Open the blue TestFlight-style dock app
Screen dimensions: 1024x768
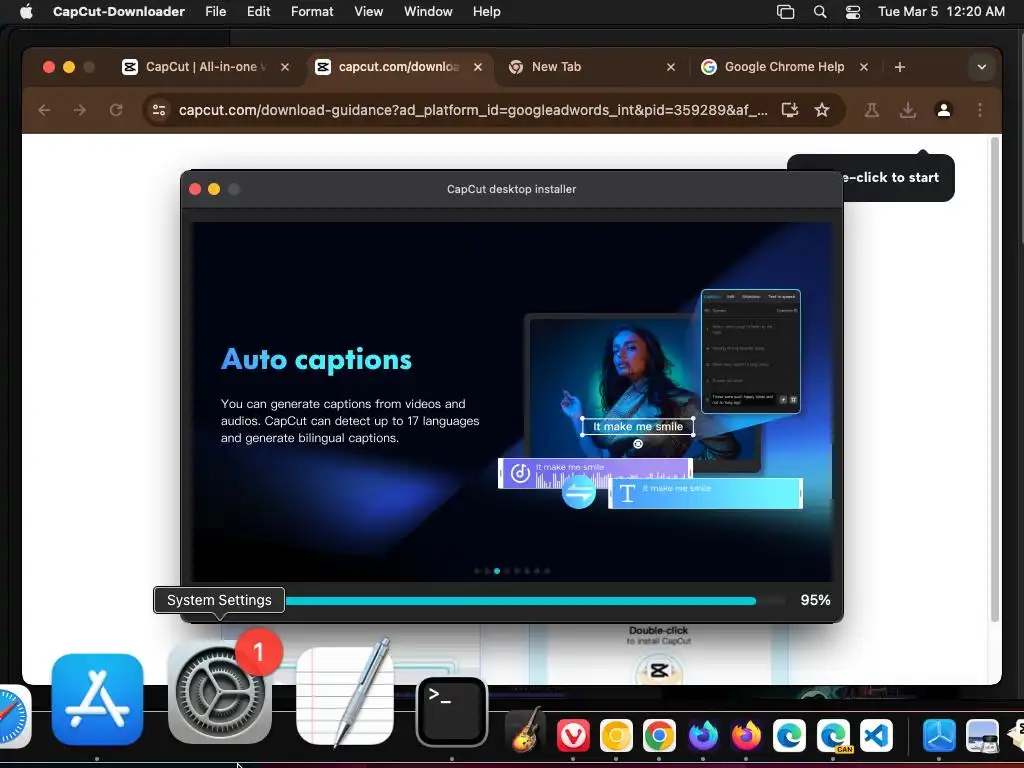[x=939, y=736]
